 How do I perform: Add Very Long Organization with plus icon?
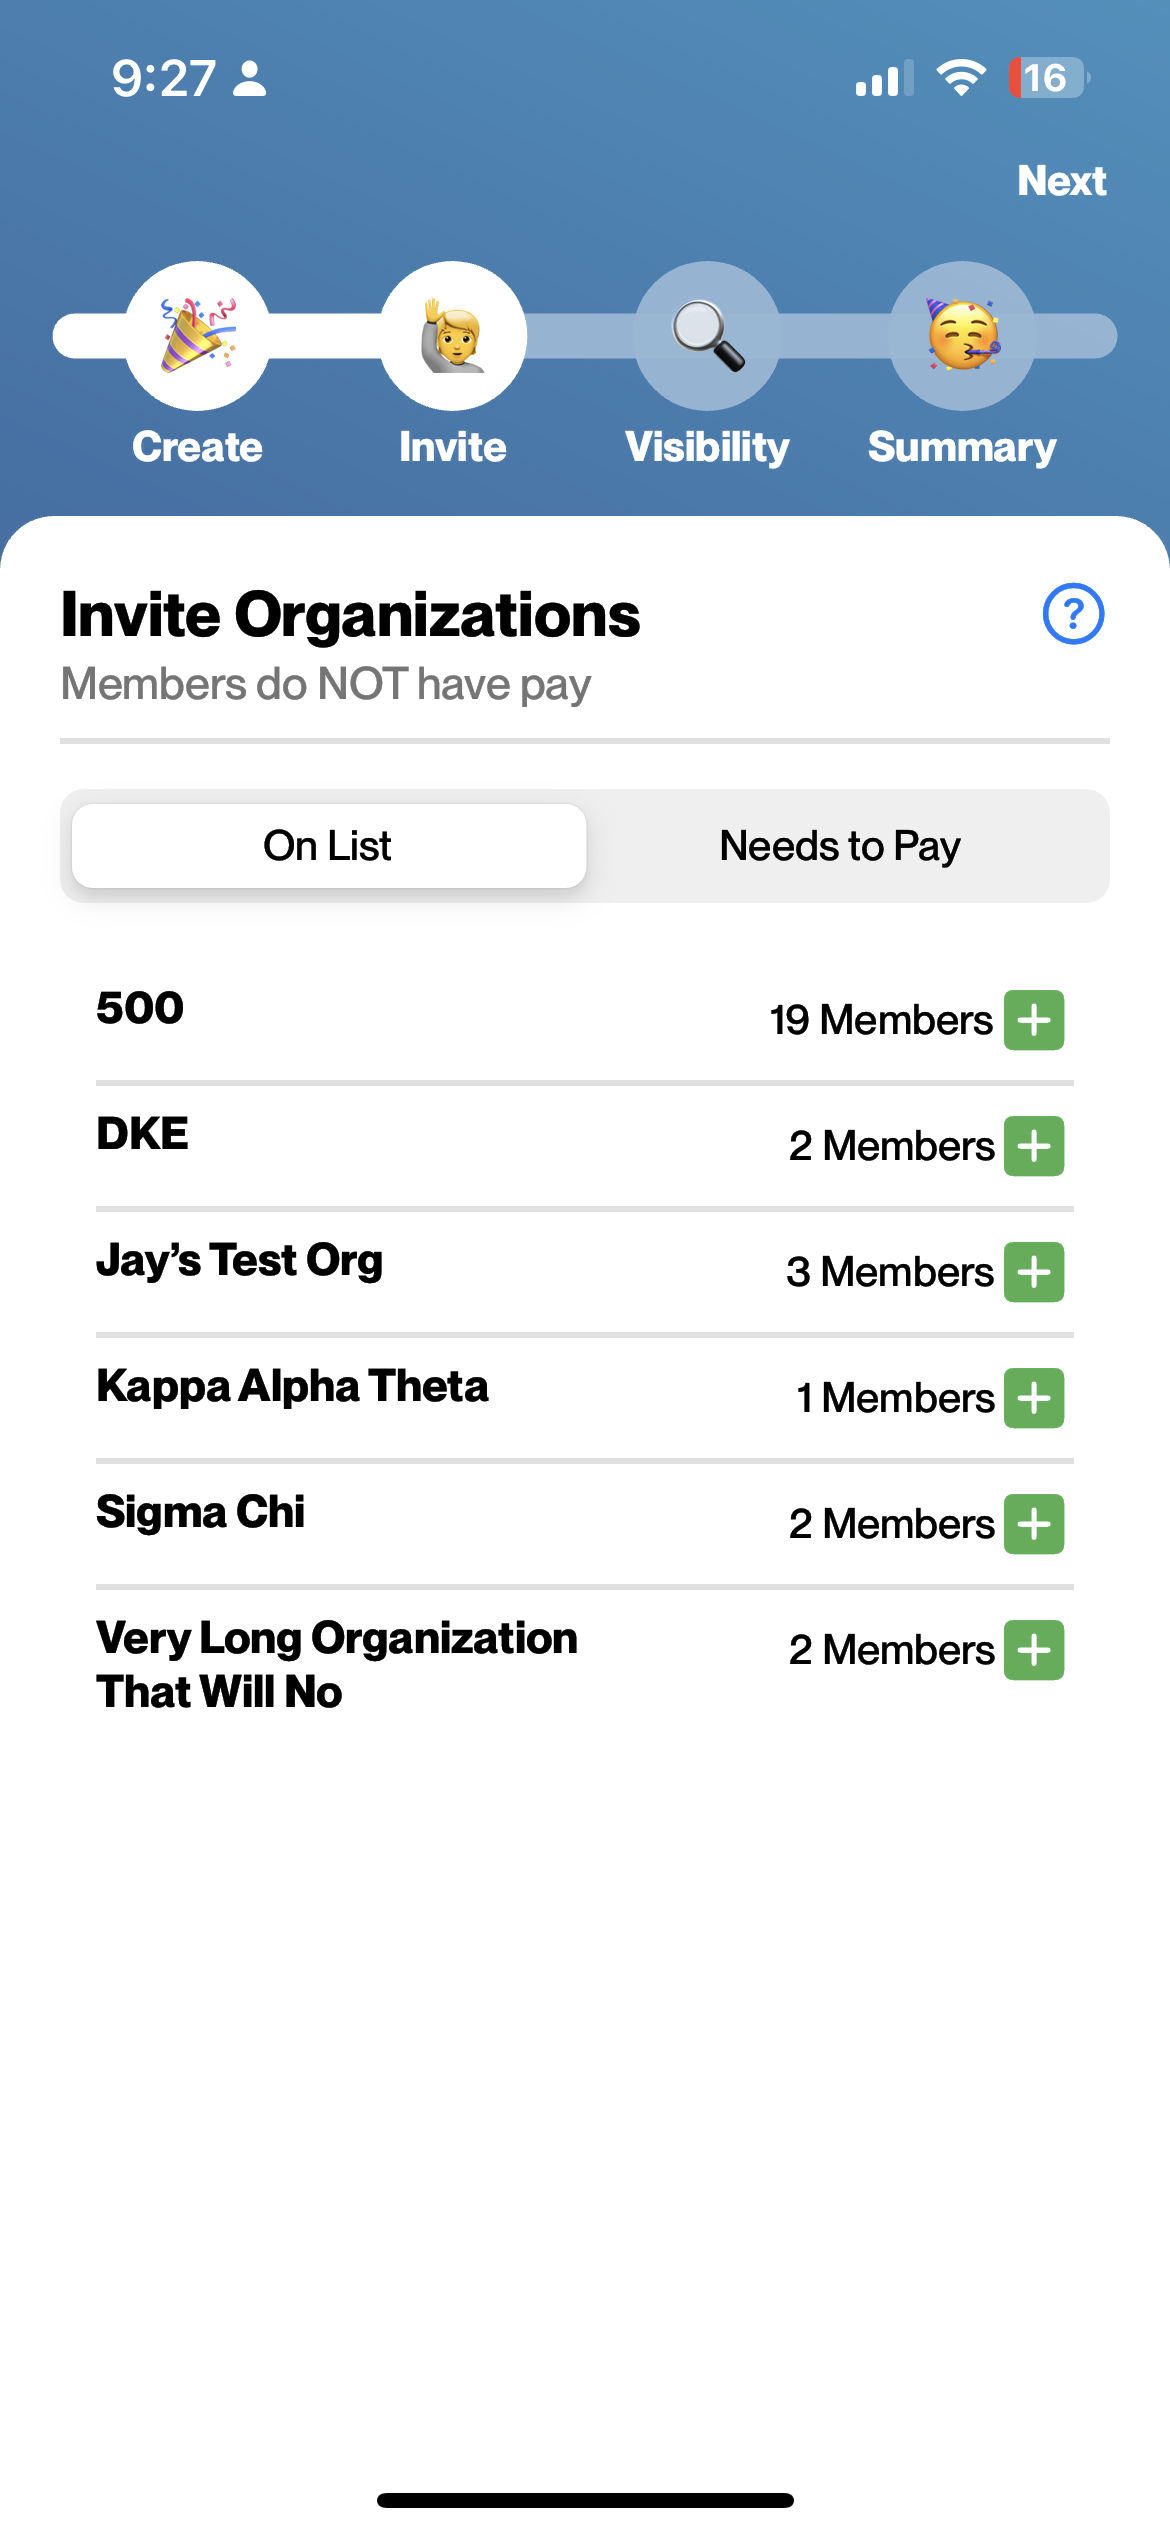click(1034, 1650)
